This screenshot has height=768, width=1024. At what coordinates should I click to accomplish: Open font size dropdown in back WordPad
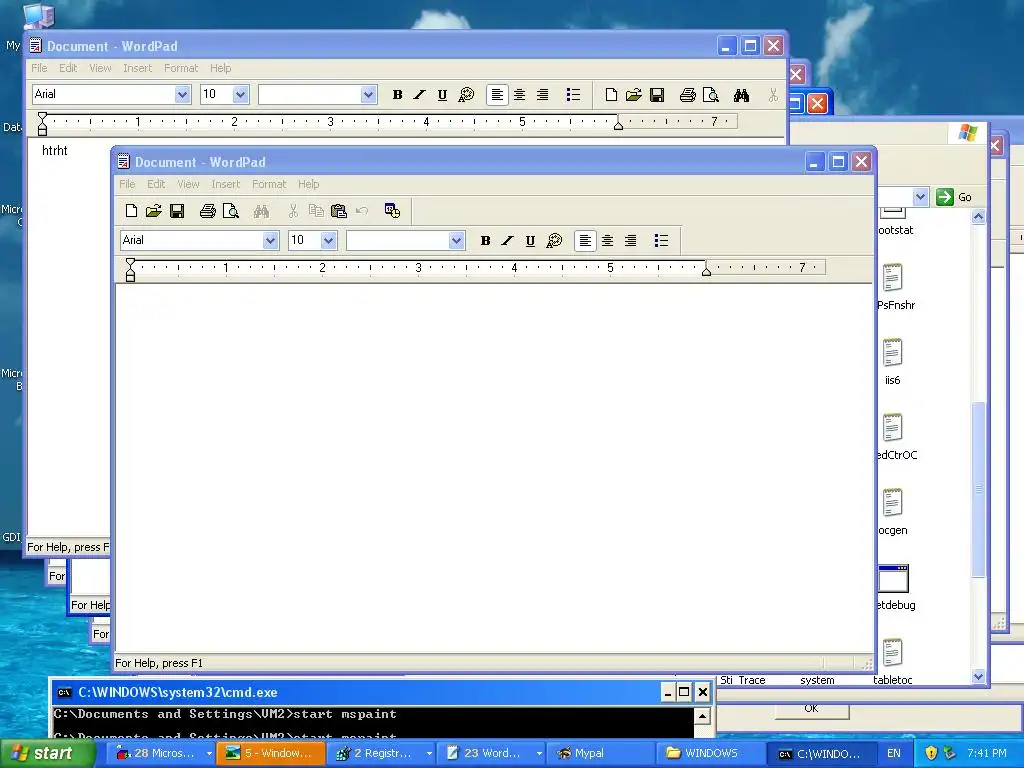point(240,95)
